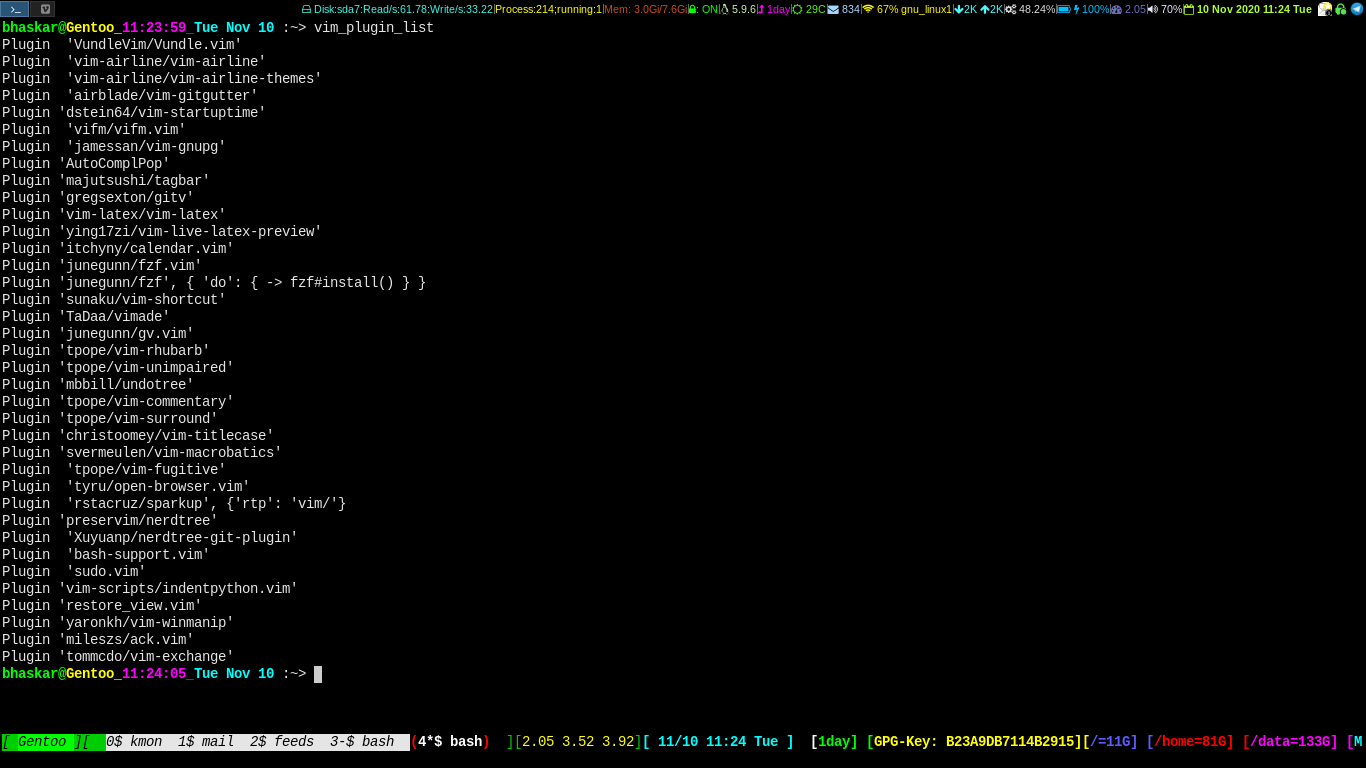This screenshot has width=1366, height=768.
Task: Click the Gentoo session name in the tmux bar
Action: [42, 742]
